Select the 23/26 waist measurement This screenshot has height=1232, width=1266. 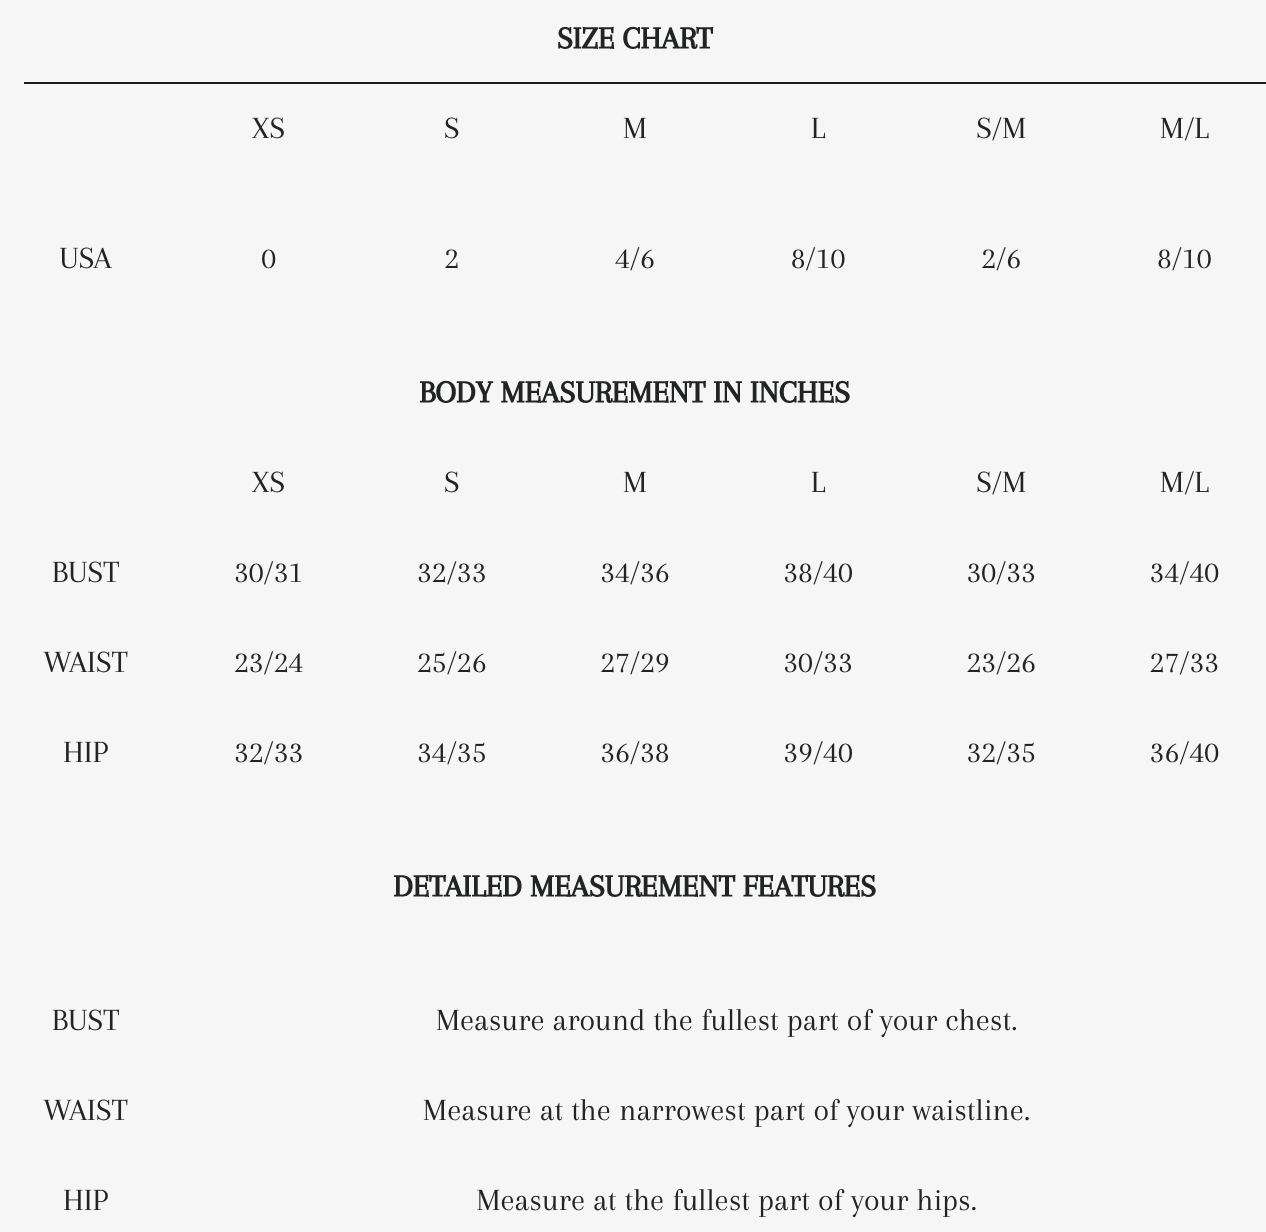click(x=1000, y=663)
